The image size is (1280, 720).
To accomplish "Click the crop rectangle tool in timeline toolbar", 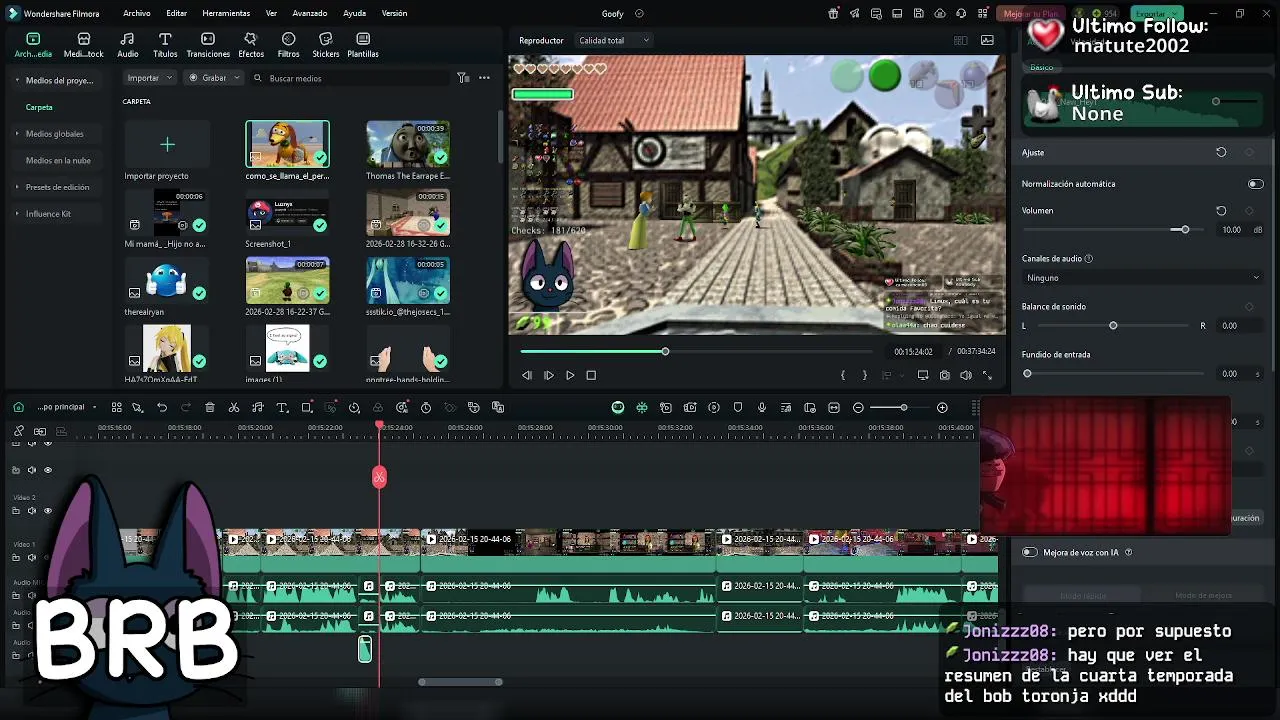I will 307,407.
